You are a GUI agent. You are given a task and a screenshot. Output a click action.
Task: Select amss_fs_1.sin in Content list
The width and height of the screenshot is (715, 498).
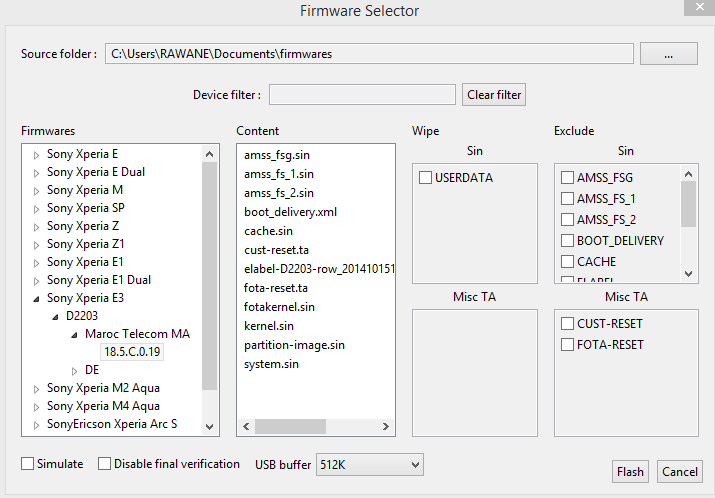[279, 174]
